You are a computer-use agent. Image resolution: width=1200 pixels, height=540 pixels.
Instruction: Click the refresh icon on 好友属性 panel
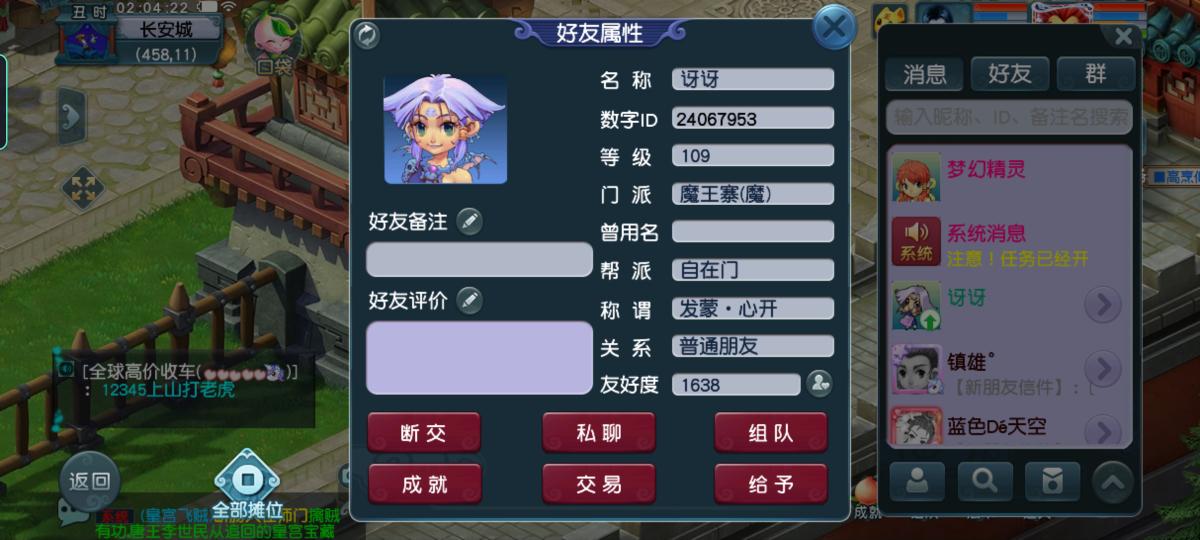click(367, 35)
